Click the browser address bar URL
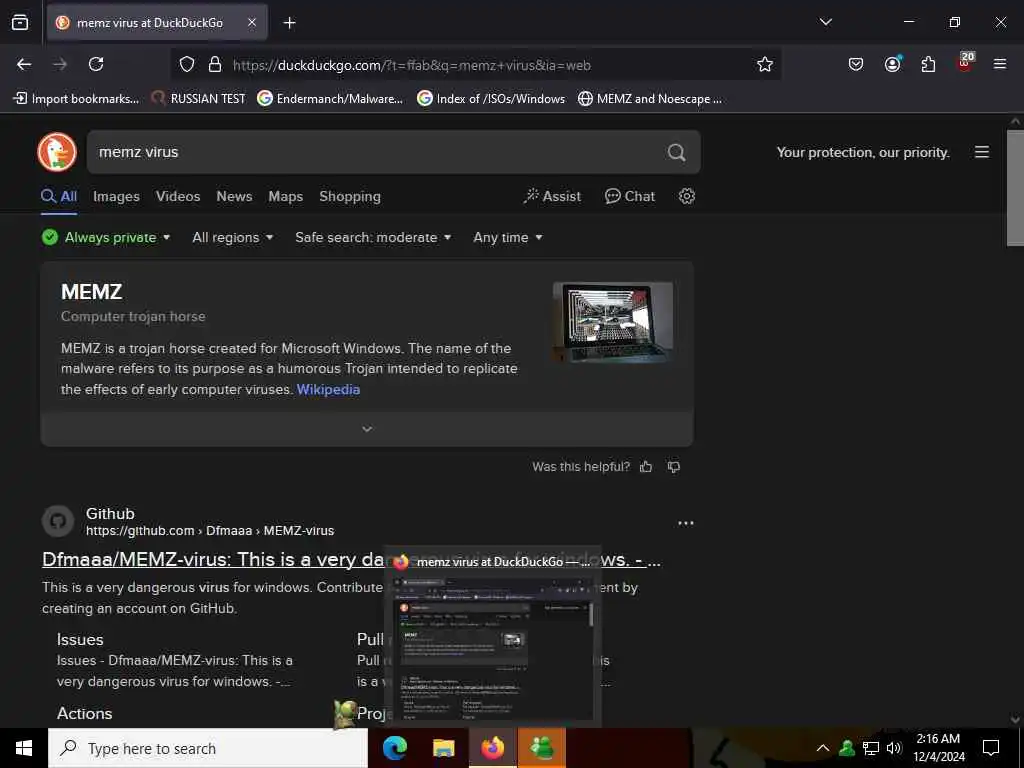 pos(411,65)
